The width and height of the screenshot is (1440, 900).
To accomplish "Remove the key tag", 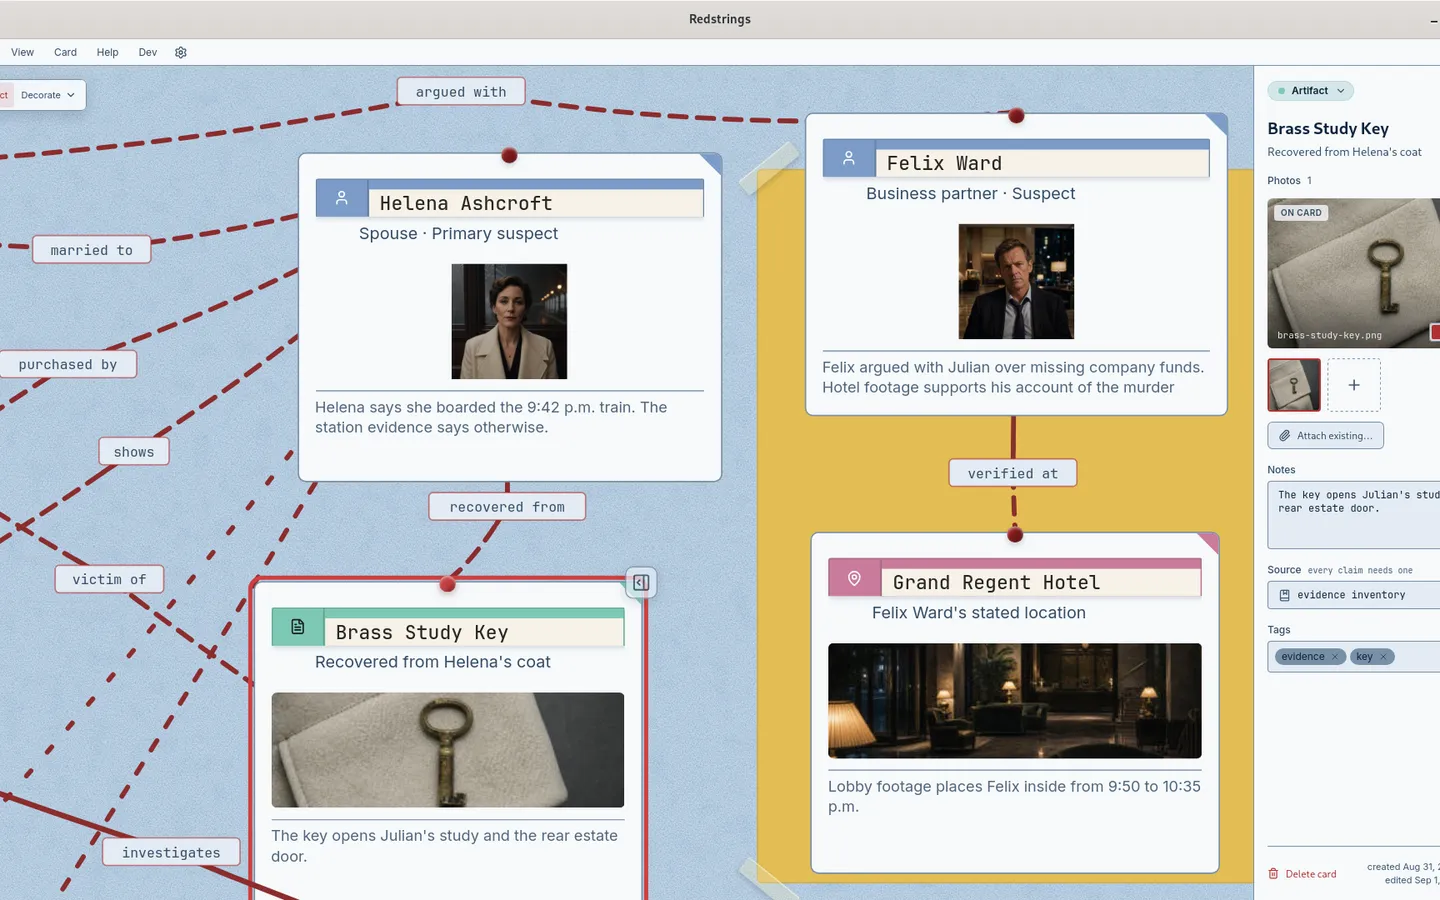I will point(1384,657).
